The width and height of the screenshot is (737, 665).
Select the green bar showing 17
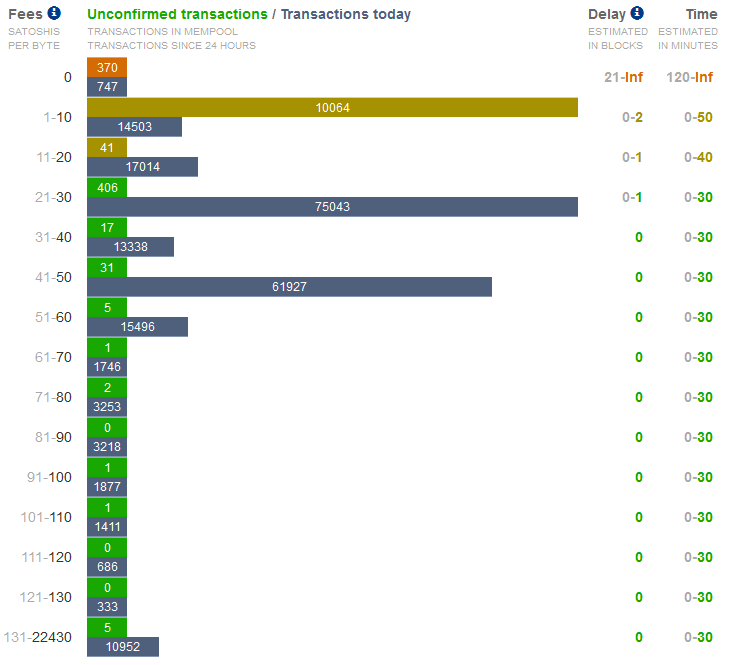(x=107, y=227)
